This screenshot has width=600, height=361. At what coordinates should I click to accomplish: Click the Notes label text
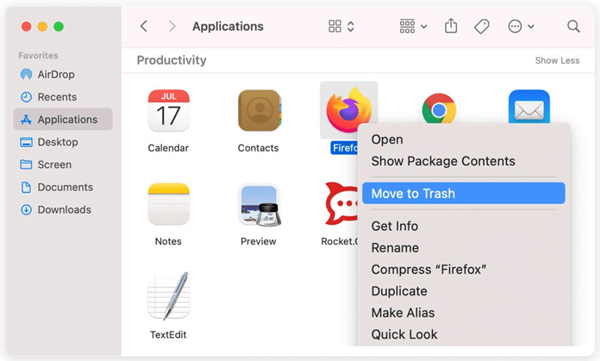coord(168,241)
